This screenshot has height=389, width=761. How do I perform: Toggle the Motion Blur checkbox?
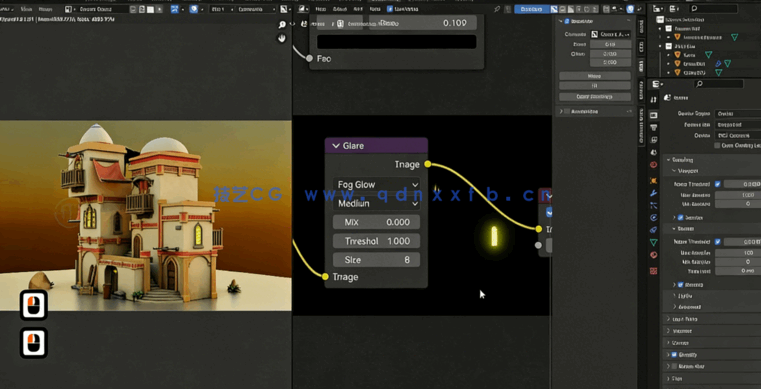[x=674, y=366]
